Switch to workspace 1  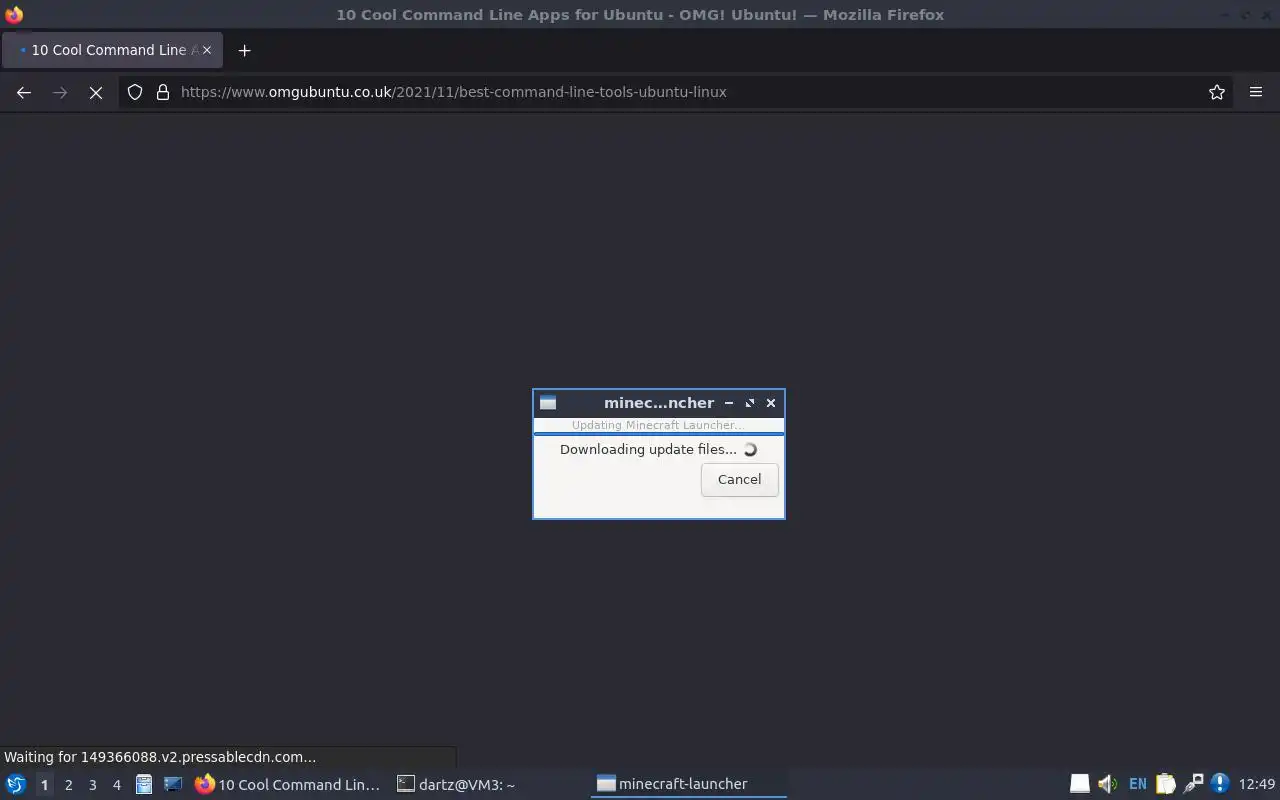[x=44, y=785]
